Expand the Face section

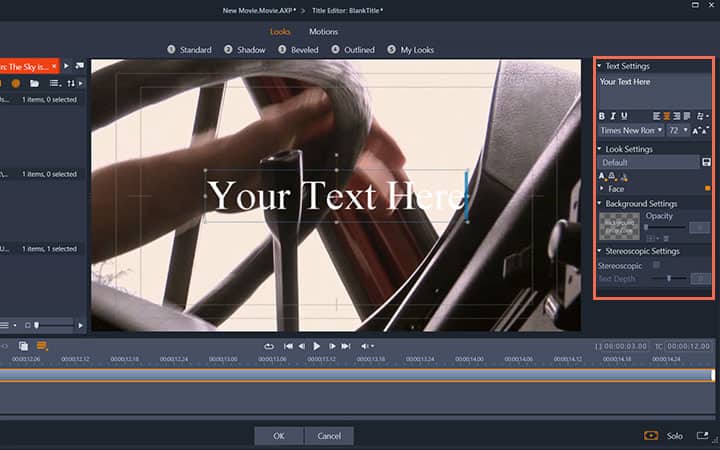[x=602, y=189]
